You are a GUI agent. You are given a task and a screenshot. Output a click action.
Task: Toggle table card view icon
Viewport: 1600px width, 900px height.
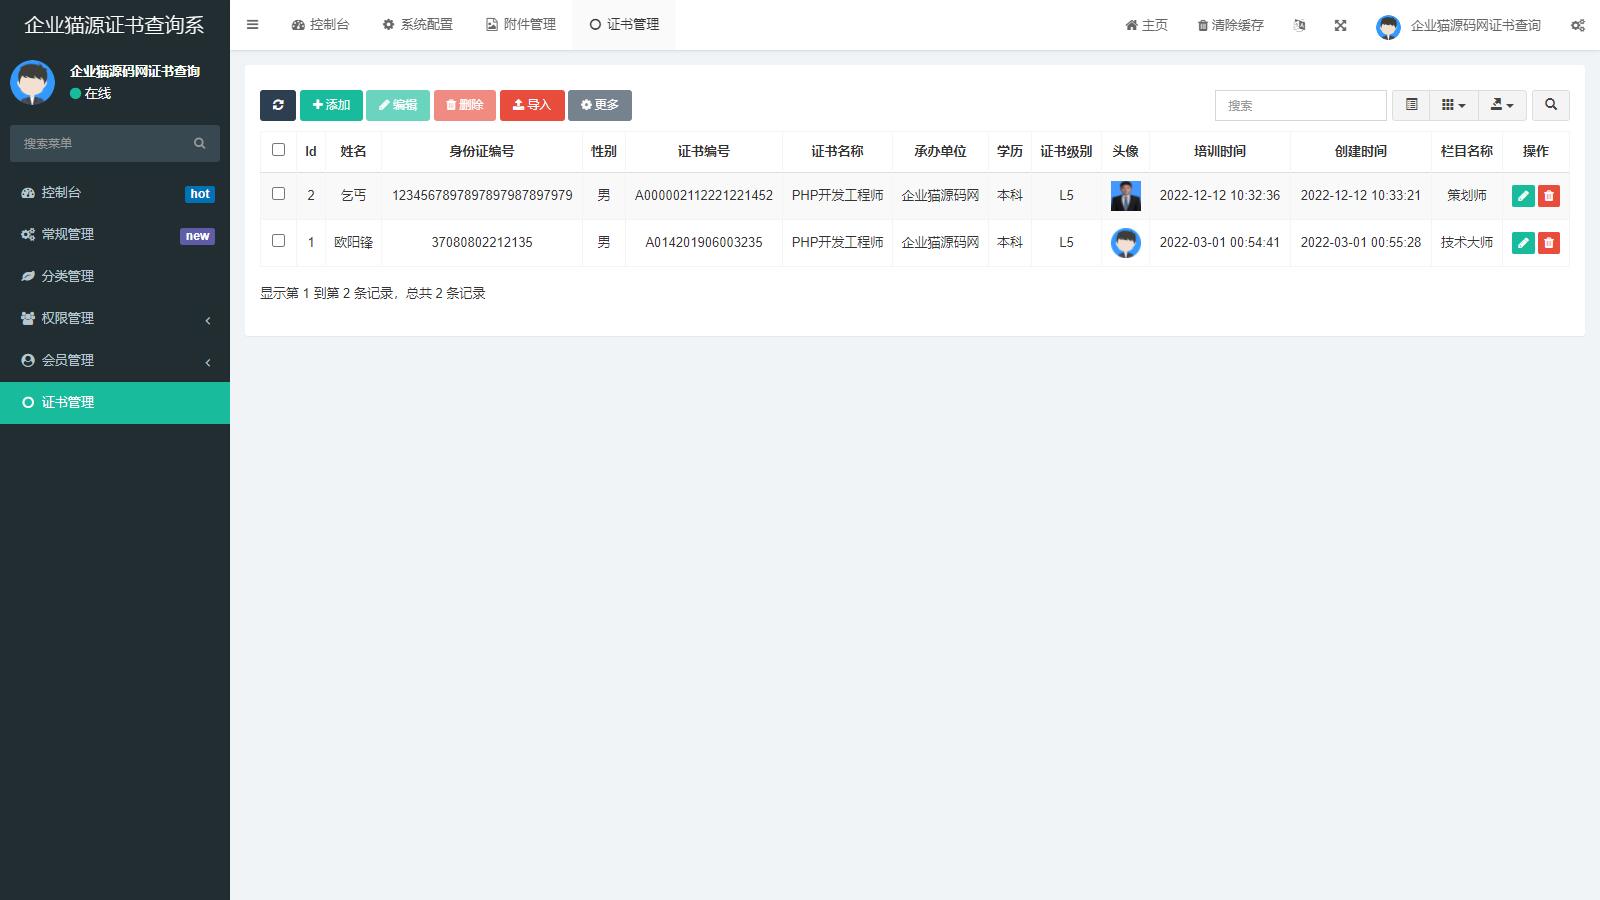(1411, 105)
